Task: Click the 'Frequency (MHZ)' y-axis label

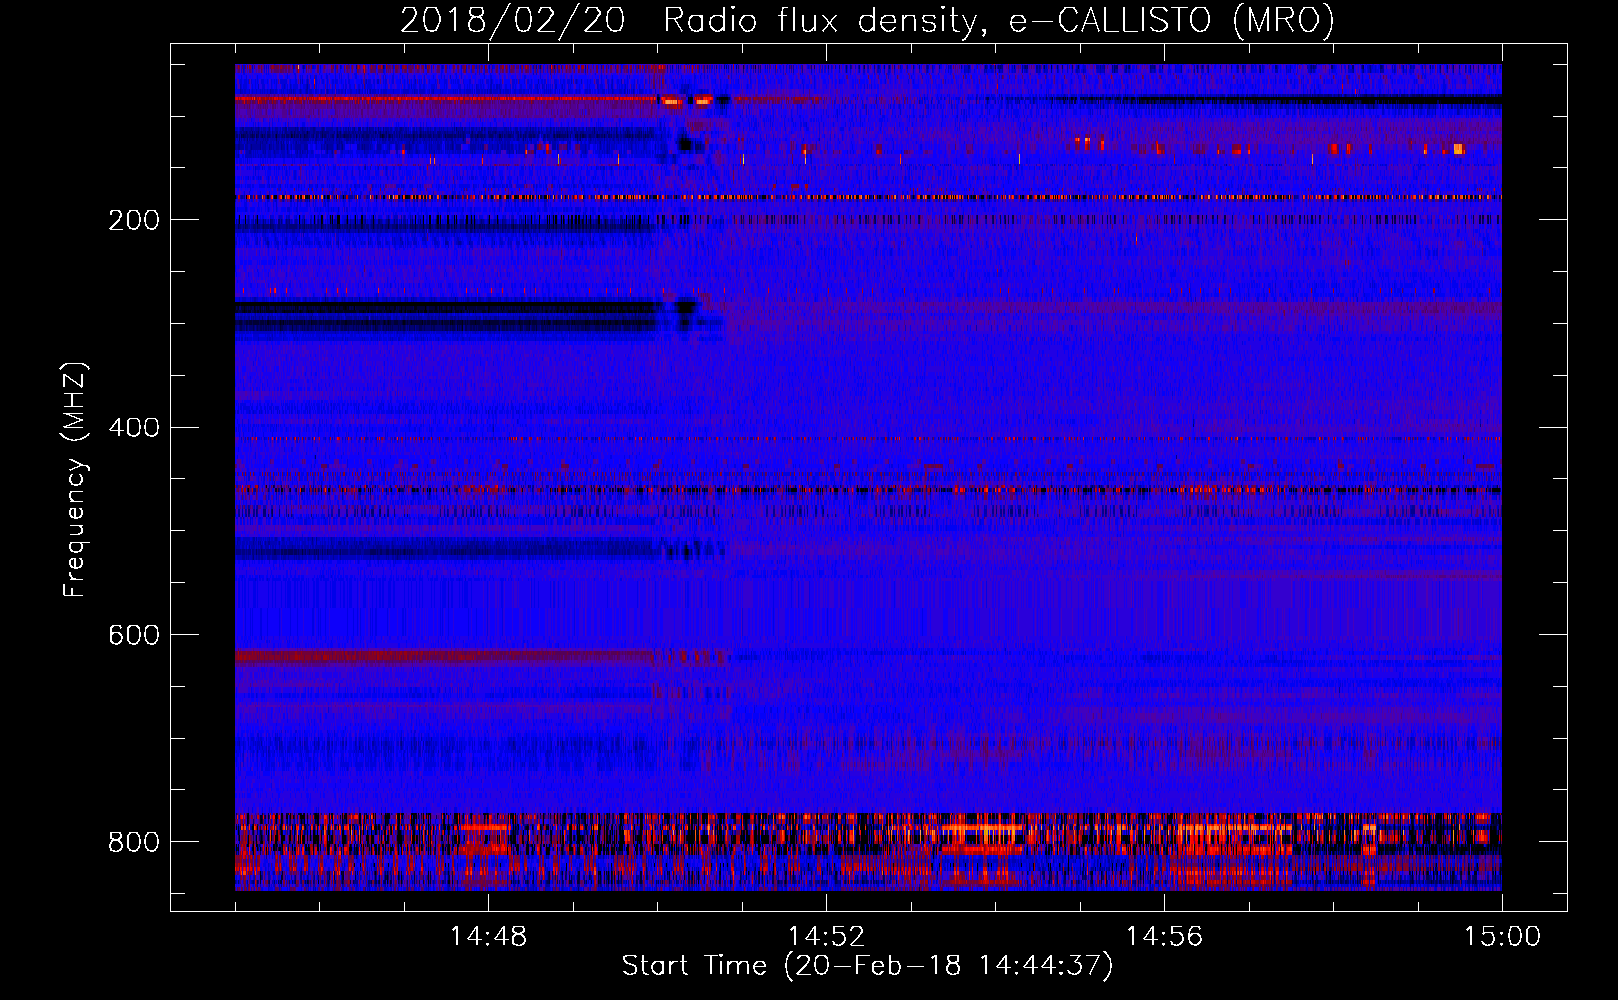Action: pos(75,479)
